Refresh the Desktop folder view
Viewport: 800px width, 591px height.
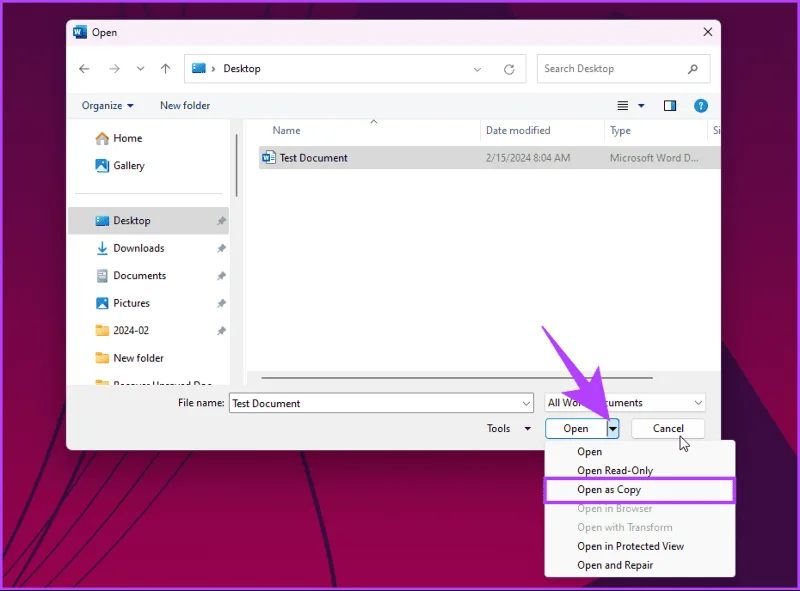coord(509,69)
